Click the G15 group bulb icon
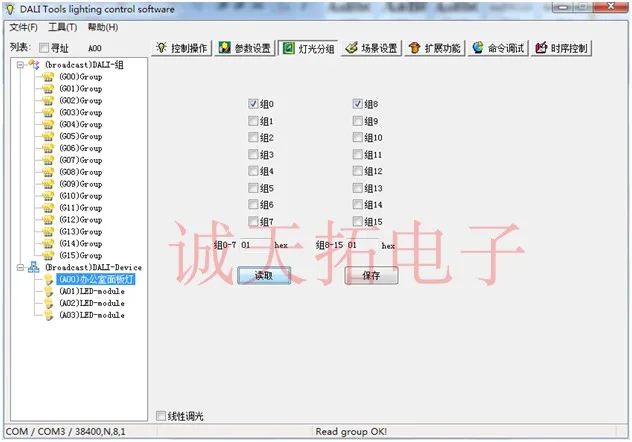Image resolution: width=632 pixels, height=442 pixels. pyautogui.click(x=48, y=255)
